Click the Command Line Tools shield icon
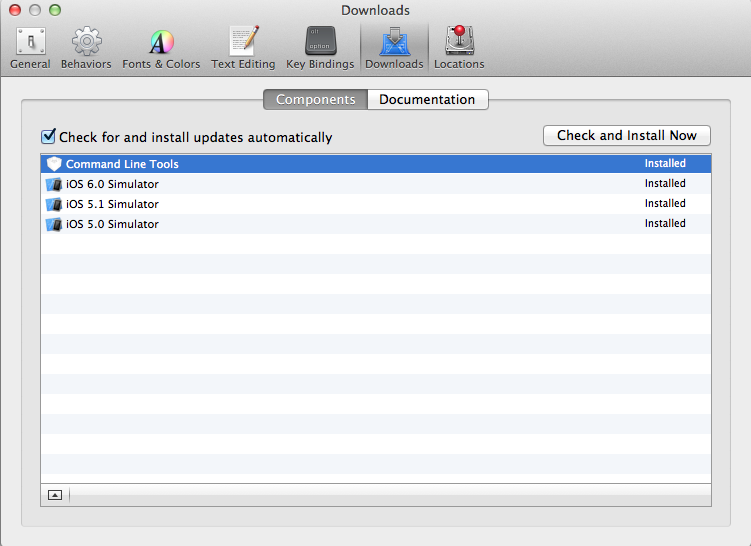Viewport: 751px width, 546px height. point(54,164)
